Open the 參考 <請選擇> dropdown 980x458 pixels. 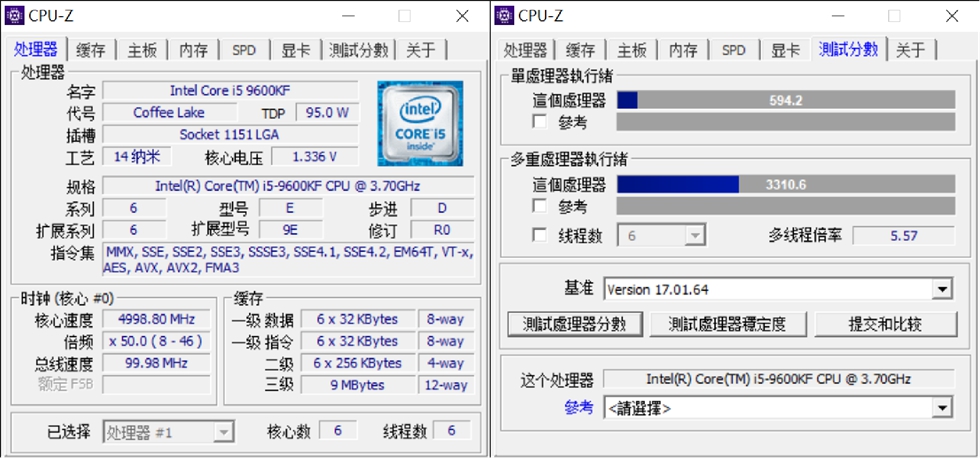(x=778, y=409)
